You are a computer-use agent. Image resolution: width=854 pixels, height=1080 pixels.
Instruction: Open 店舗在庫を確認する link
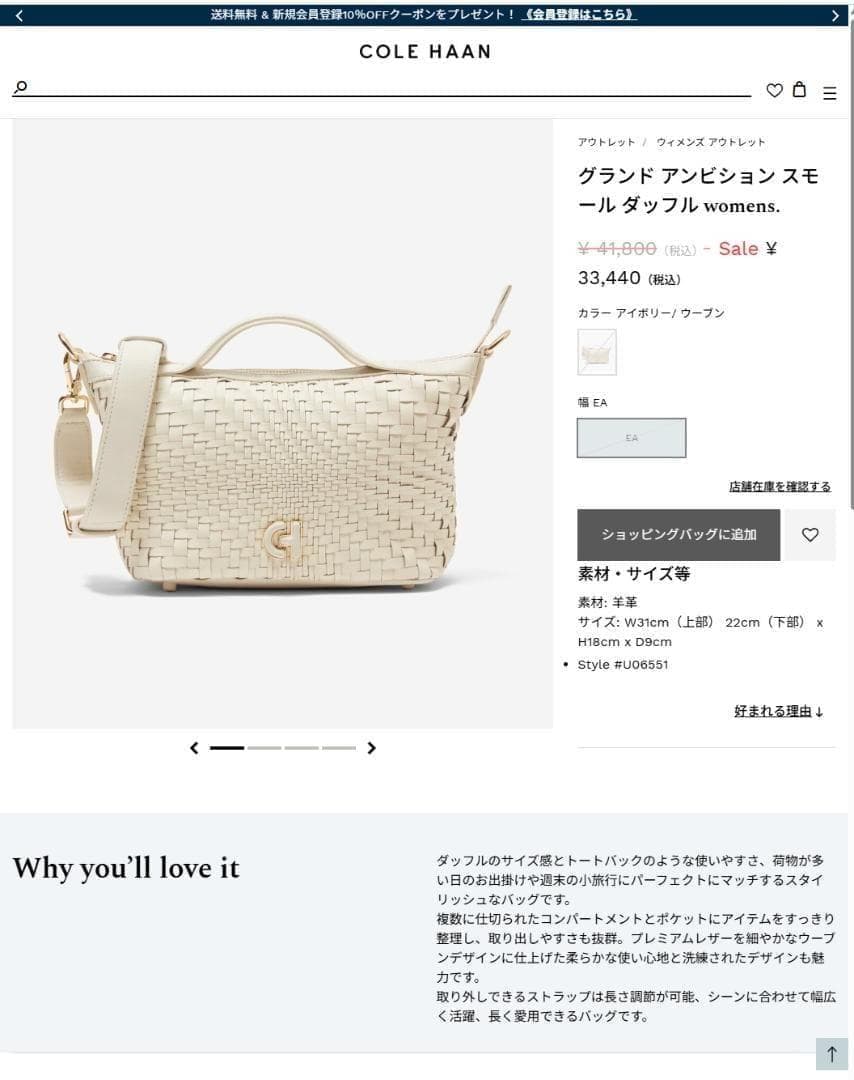click(780, 486)
